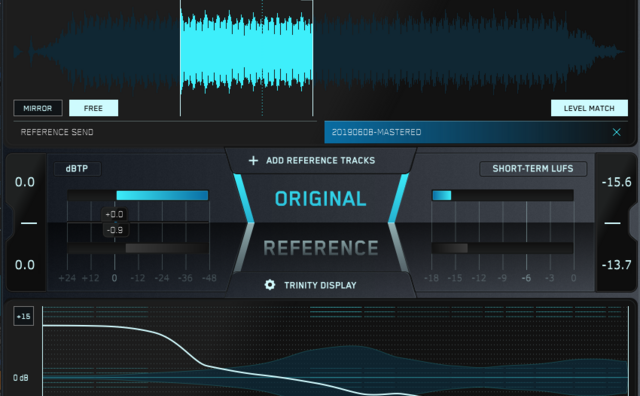Click the plus icon for adding reference tracks

coord(253,160)
